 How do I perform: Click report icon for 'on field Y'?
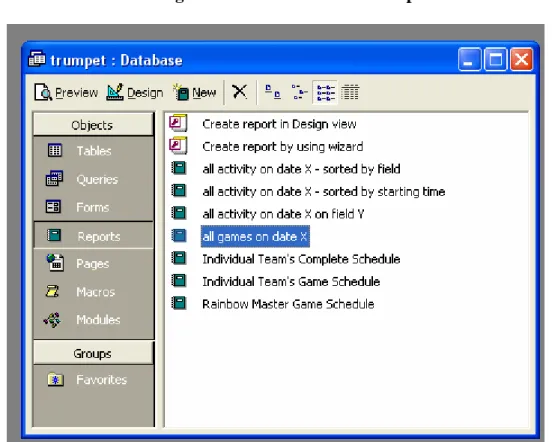pos(178,213)
